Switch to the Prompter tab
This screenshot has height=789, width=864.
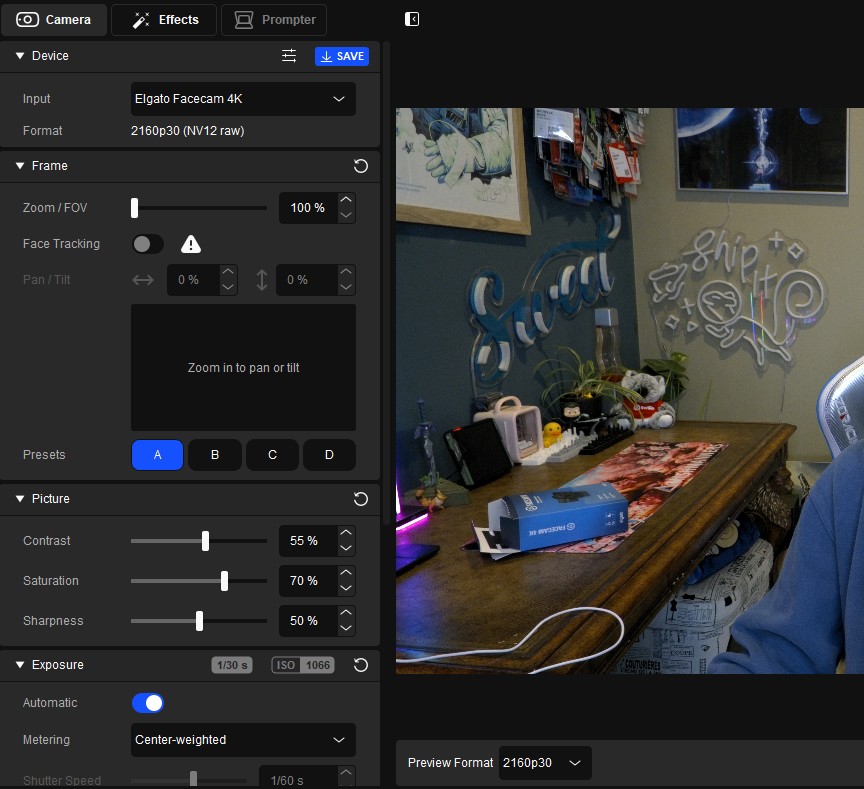click(273, 19)
